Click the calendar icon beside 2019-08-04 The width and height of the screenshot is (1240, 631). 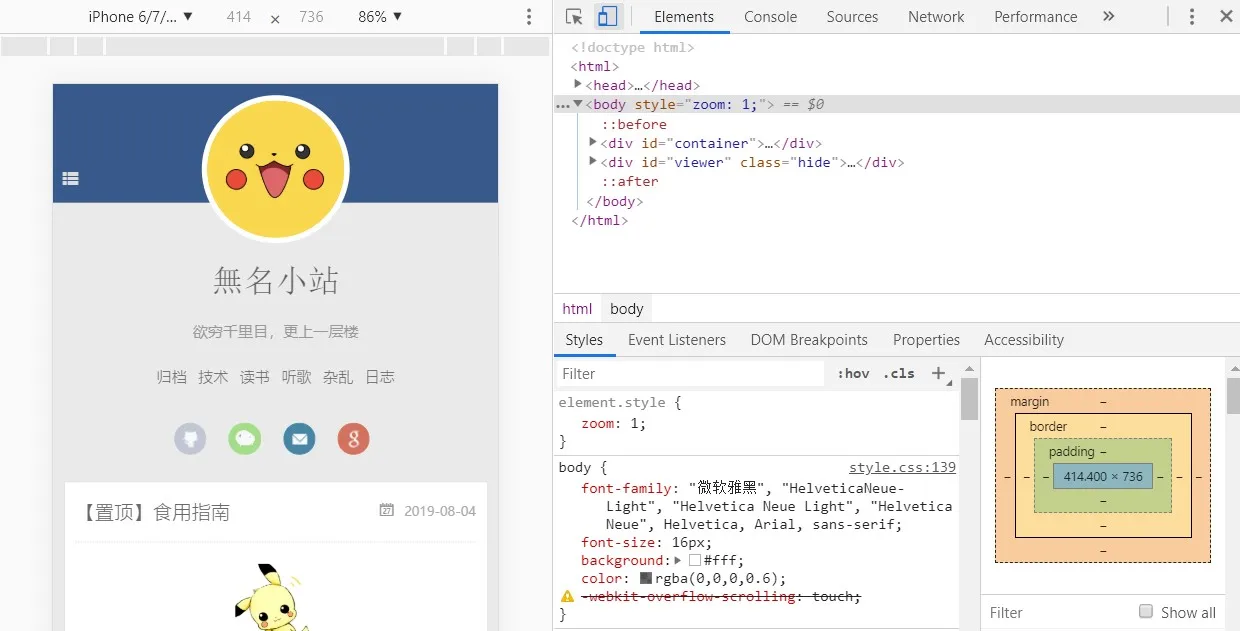click(x=386, y=511)
